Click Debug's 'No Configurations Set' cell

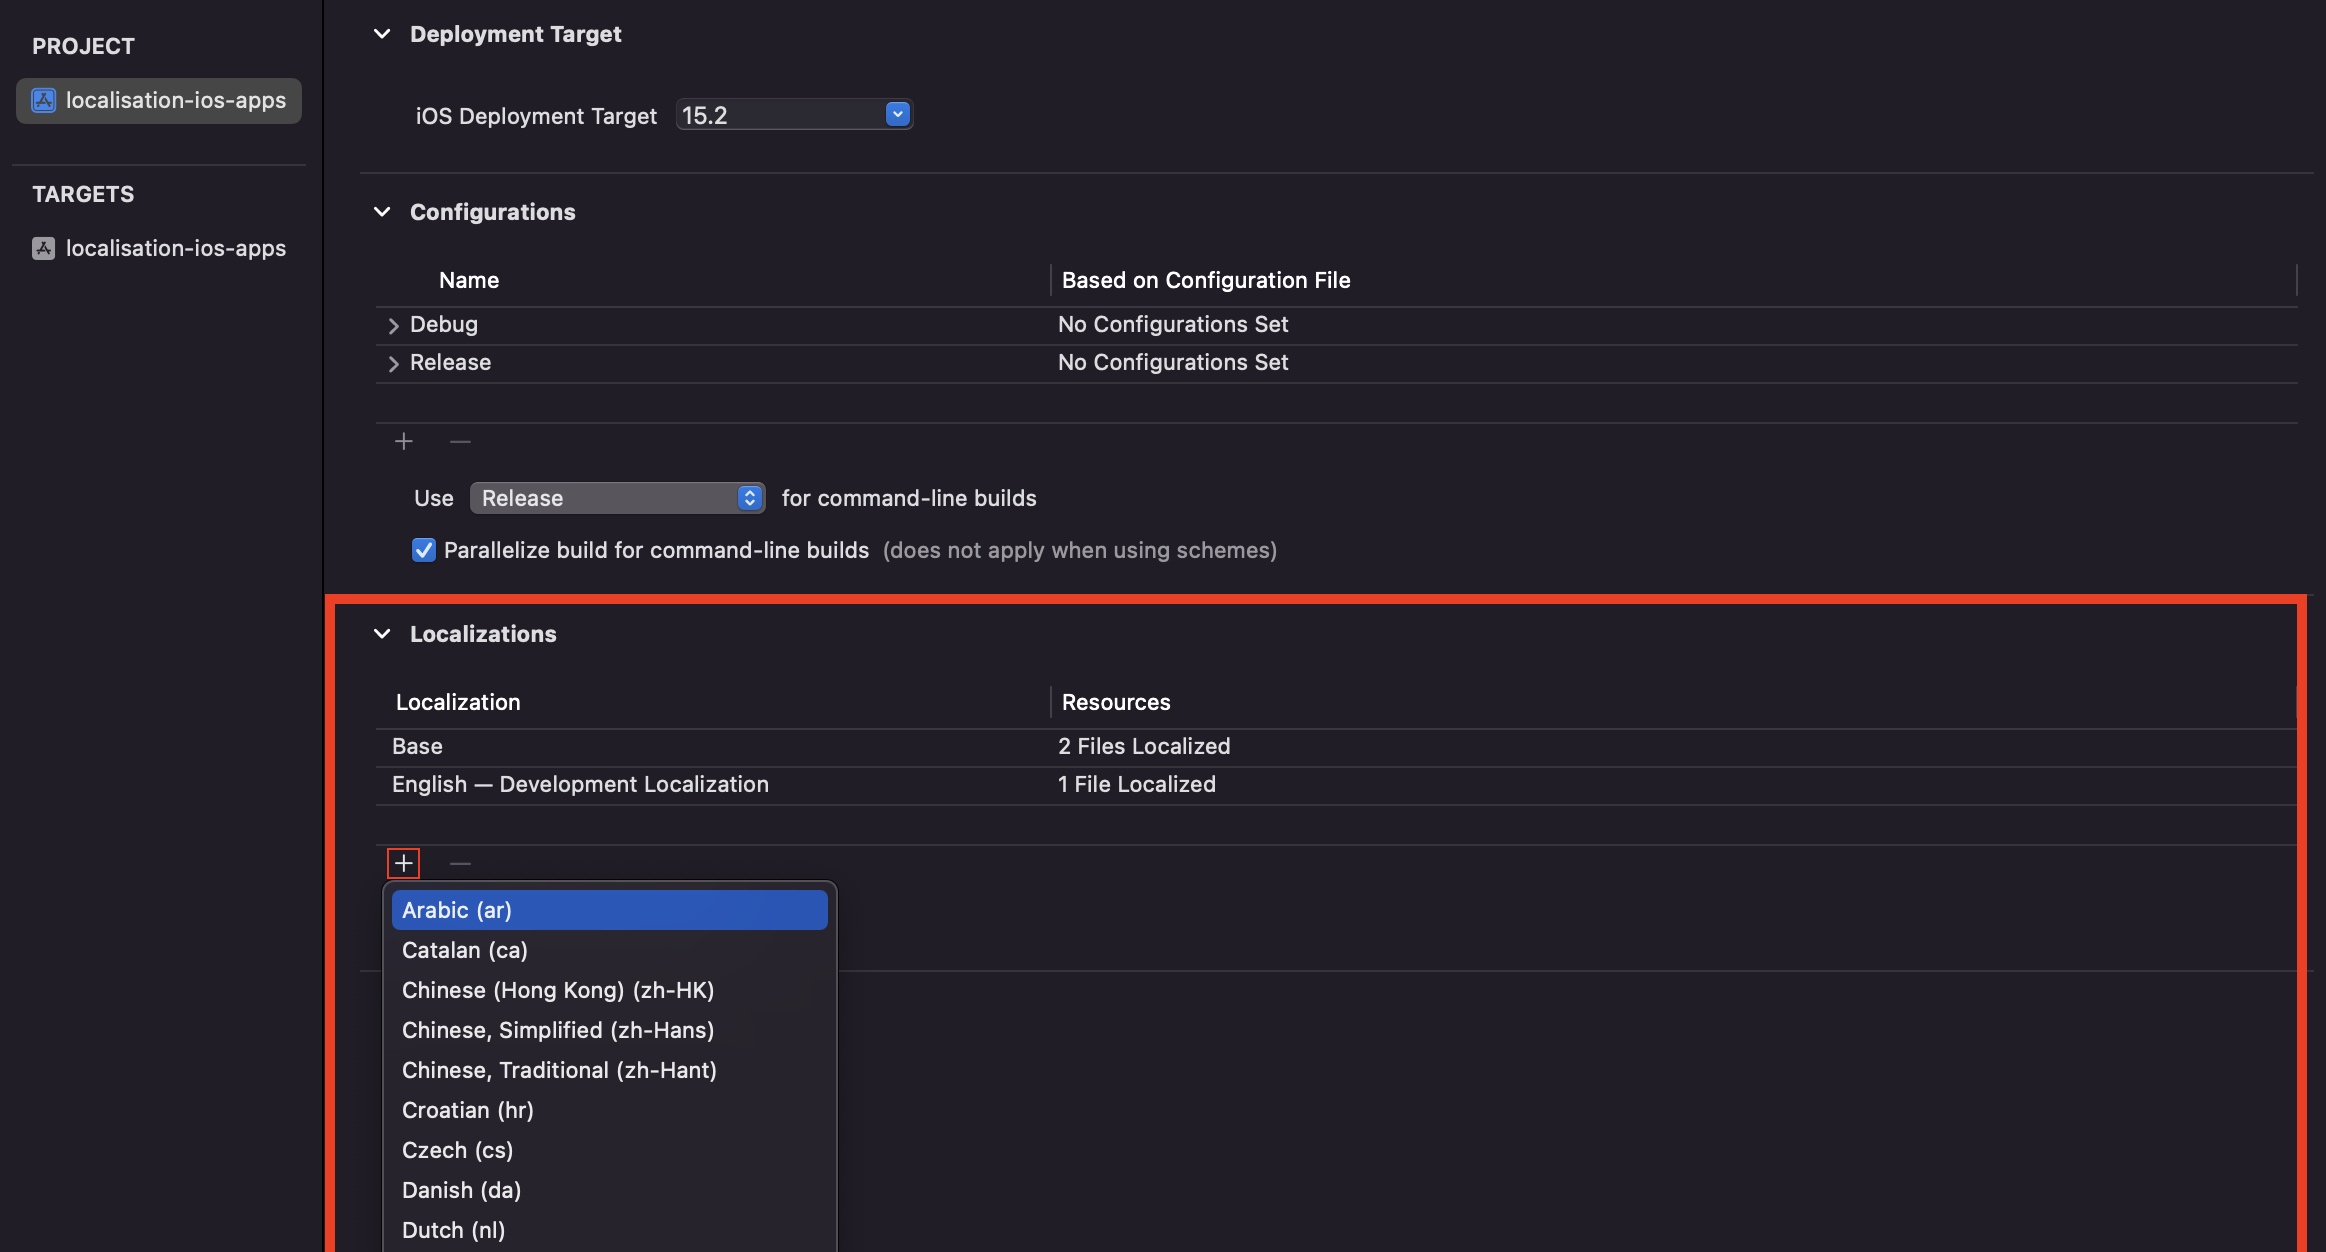coord(1173,325)
